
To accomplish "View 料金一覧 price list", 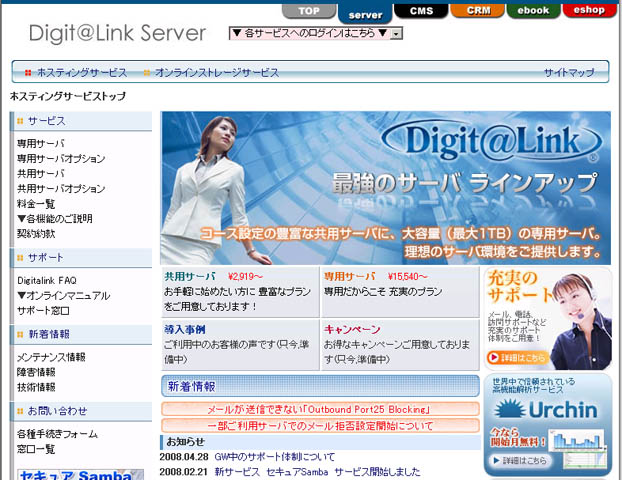I will [x=36, y=204].
